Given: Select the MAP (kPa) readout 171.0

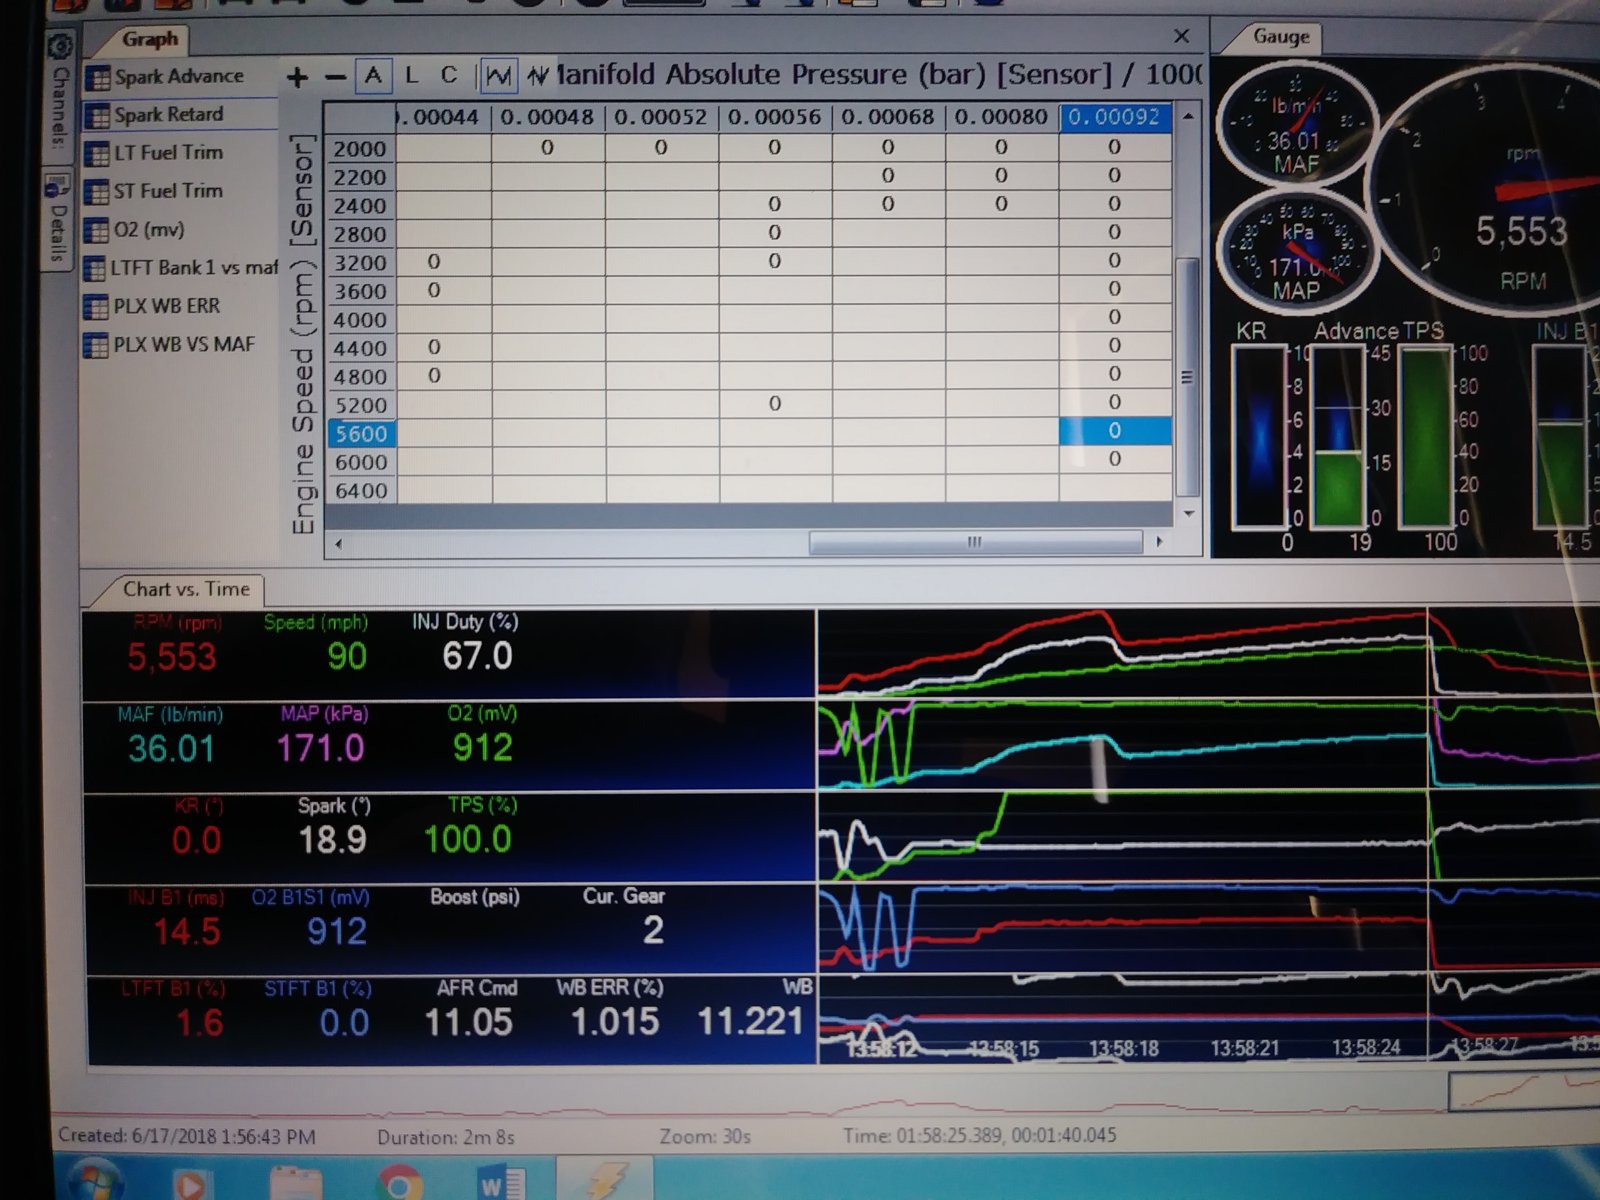Looking at the screenshot, I should (x=322, y=737).
